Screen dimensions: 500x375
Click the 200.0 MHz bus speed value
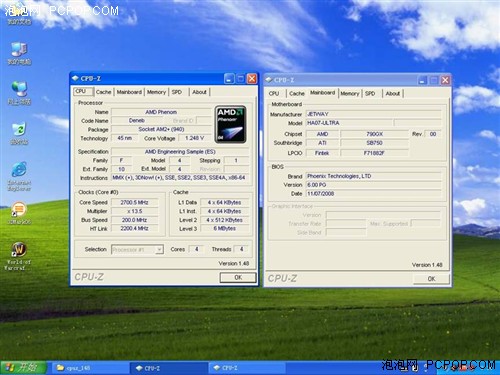134,220
